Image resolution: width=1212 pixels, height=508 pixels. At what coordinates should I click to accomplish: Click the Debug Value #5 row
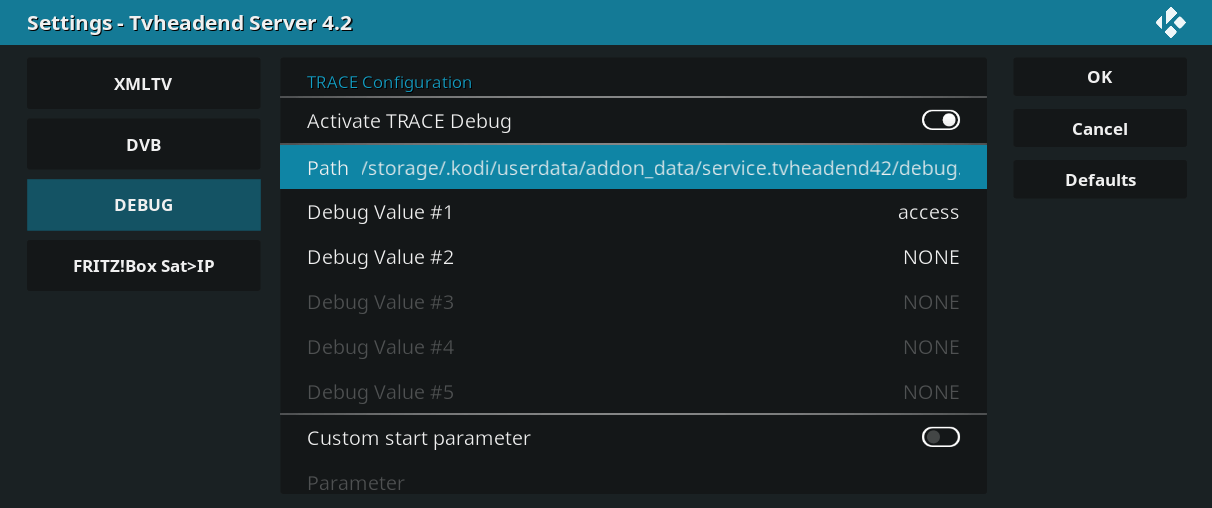coord(633,392)
